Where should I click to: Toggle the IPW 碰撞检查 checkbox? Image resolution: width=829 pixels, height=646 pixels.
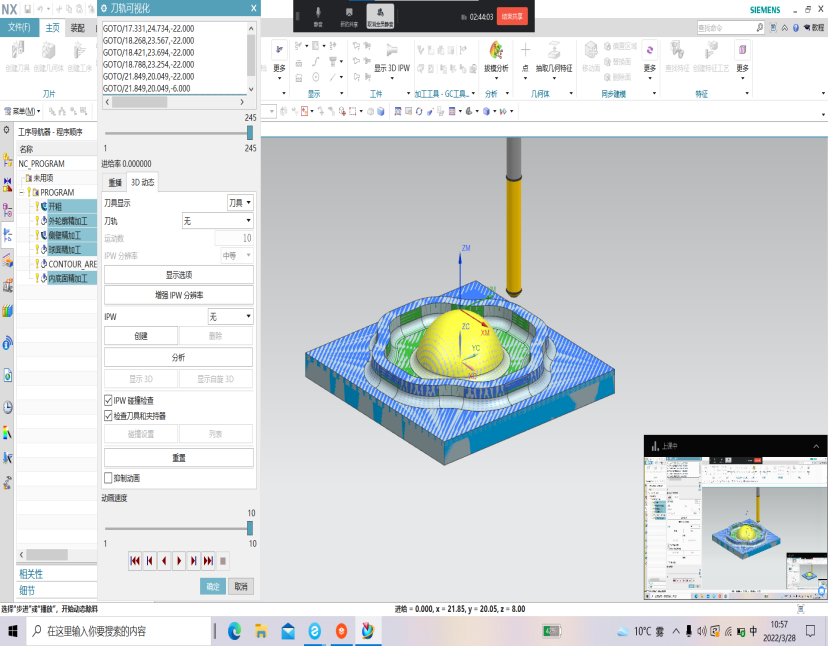point(108,400)
